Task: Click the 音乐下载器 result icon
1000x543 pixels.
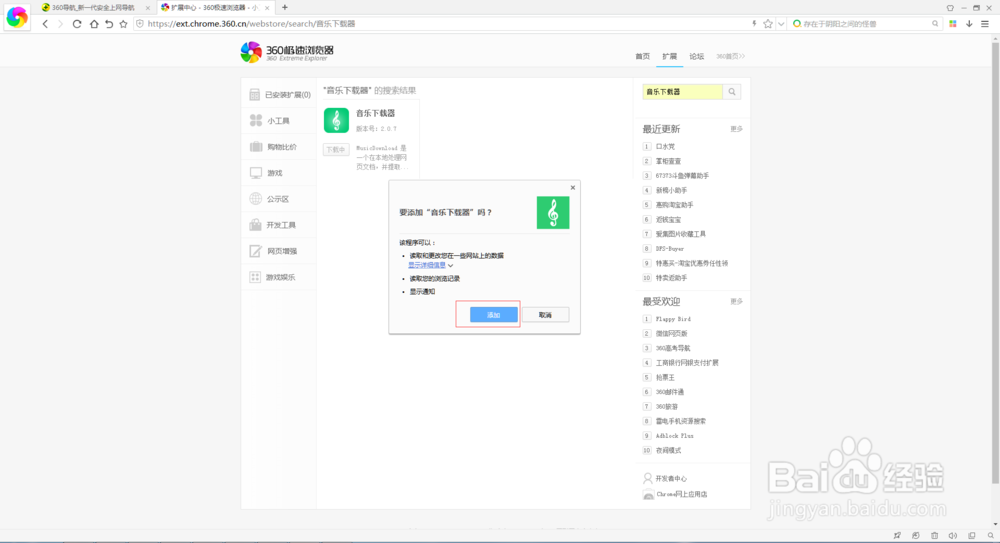Action: (x=336, y=120)
